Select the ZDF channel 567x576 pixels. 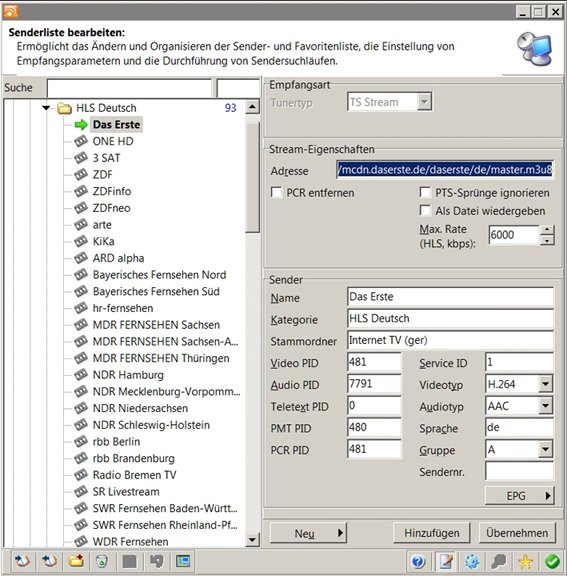[102, 174]
